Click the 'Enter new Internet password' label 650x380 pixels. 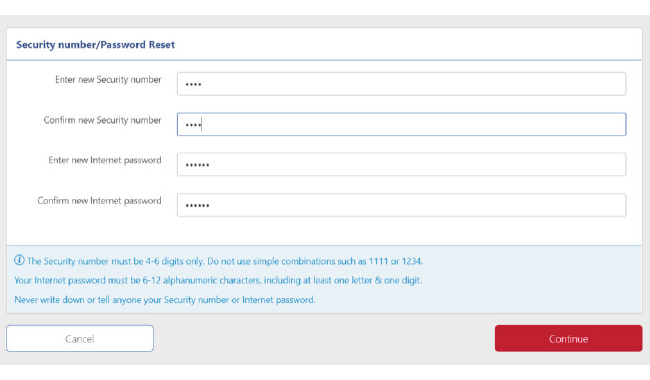point(105,160)
